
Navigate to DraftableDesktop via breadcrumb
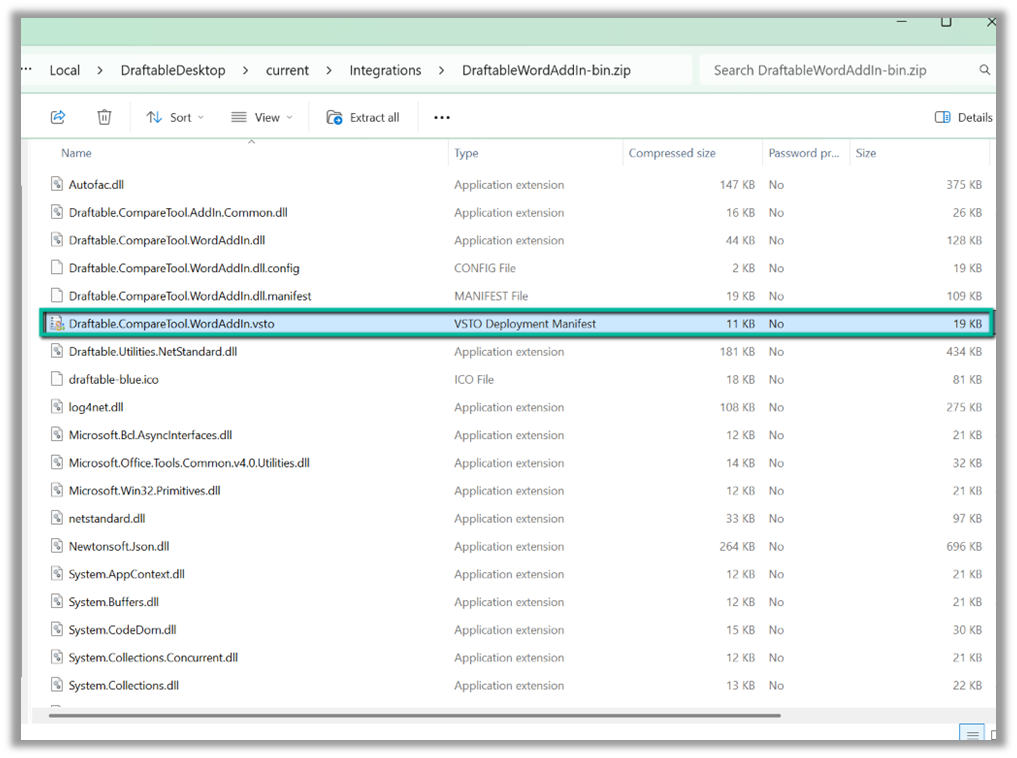pos(170,70)
